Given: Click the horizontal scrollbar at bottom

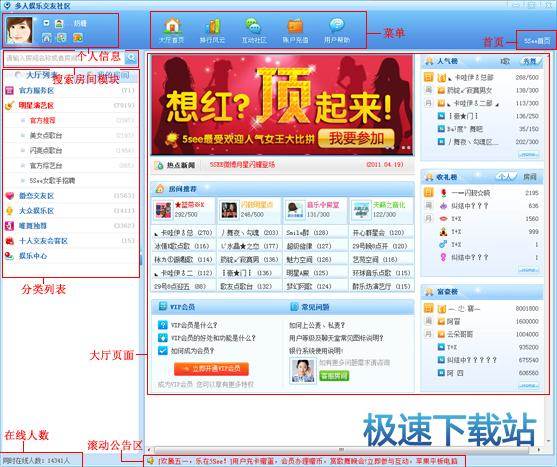Looking at the screenshot, I should 340,450.
